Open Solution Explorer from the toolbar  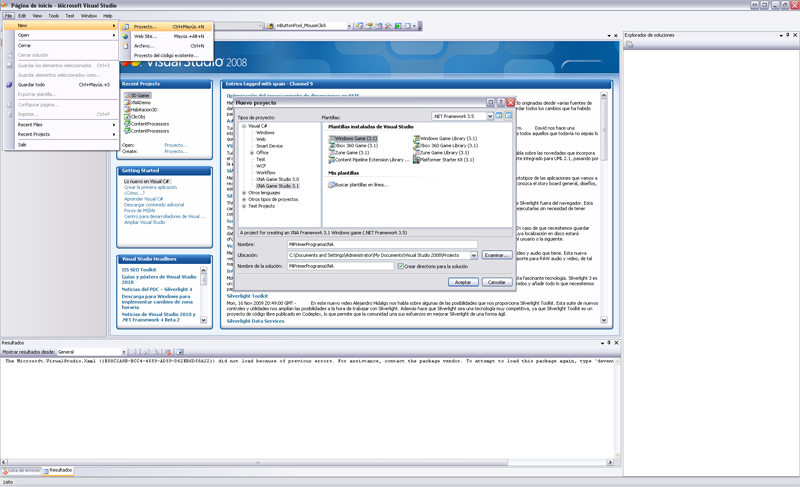(360, 25)
